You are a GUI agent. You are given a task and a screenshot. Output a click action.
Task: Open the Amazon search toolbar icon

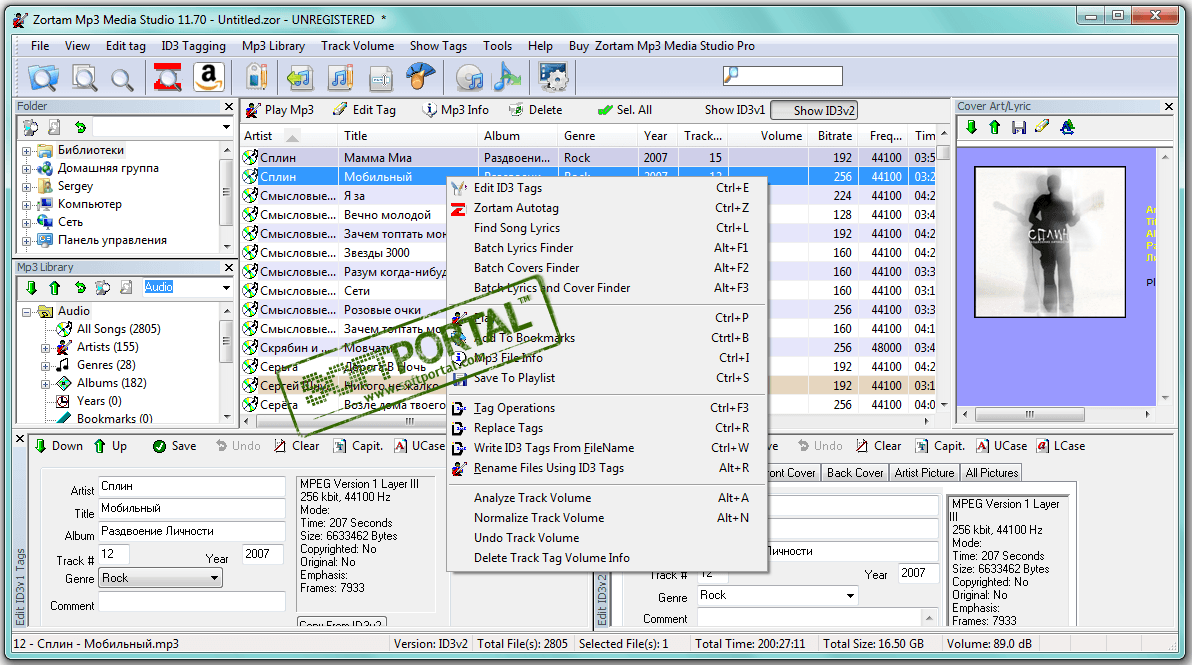click(208, 77)
